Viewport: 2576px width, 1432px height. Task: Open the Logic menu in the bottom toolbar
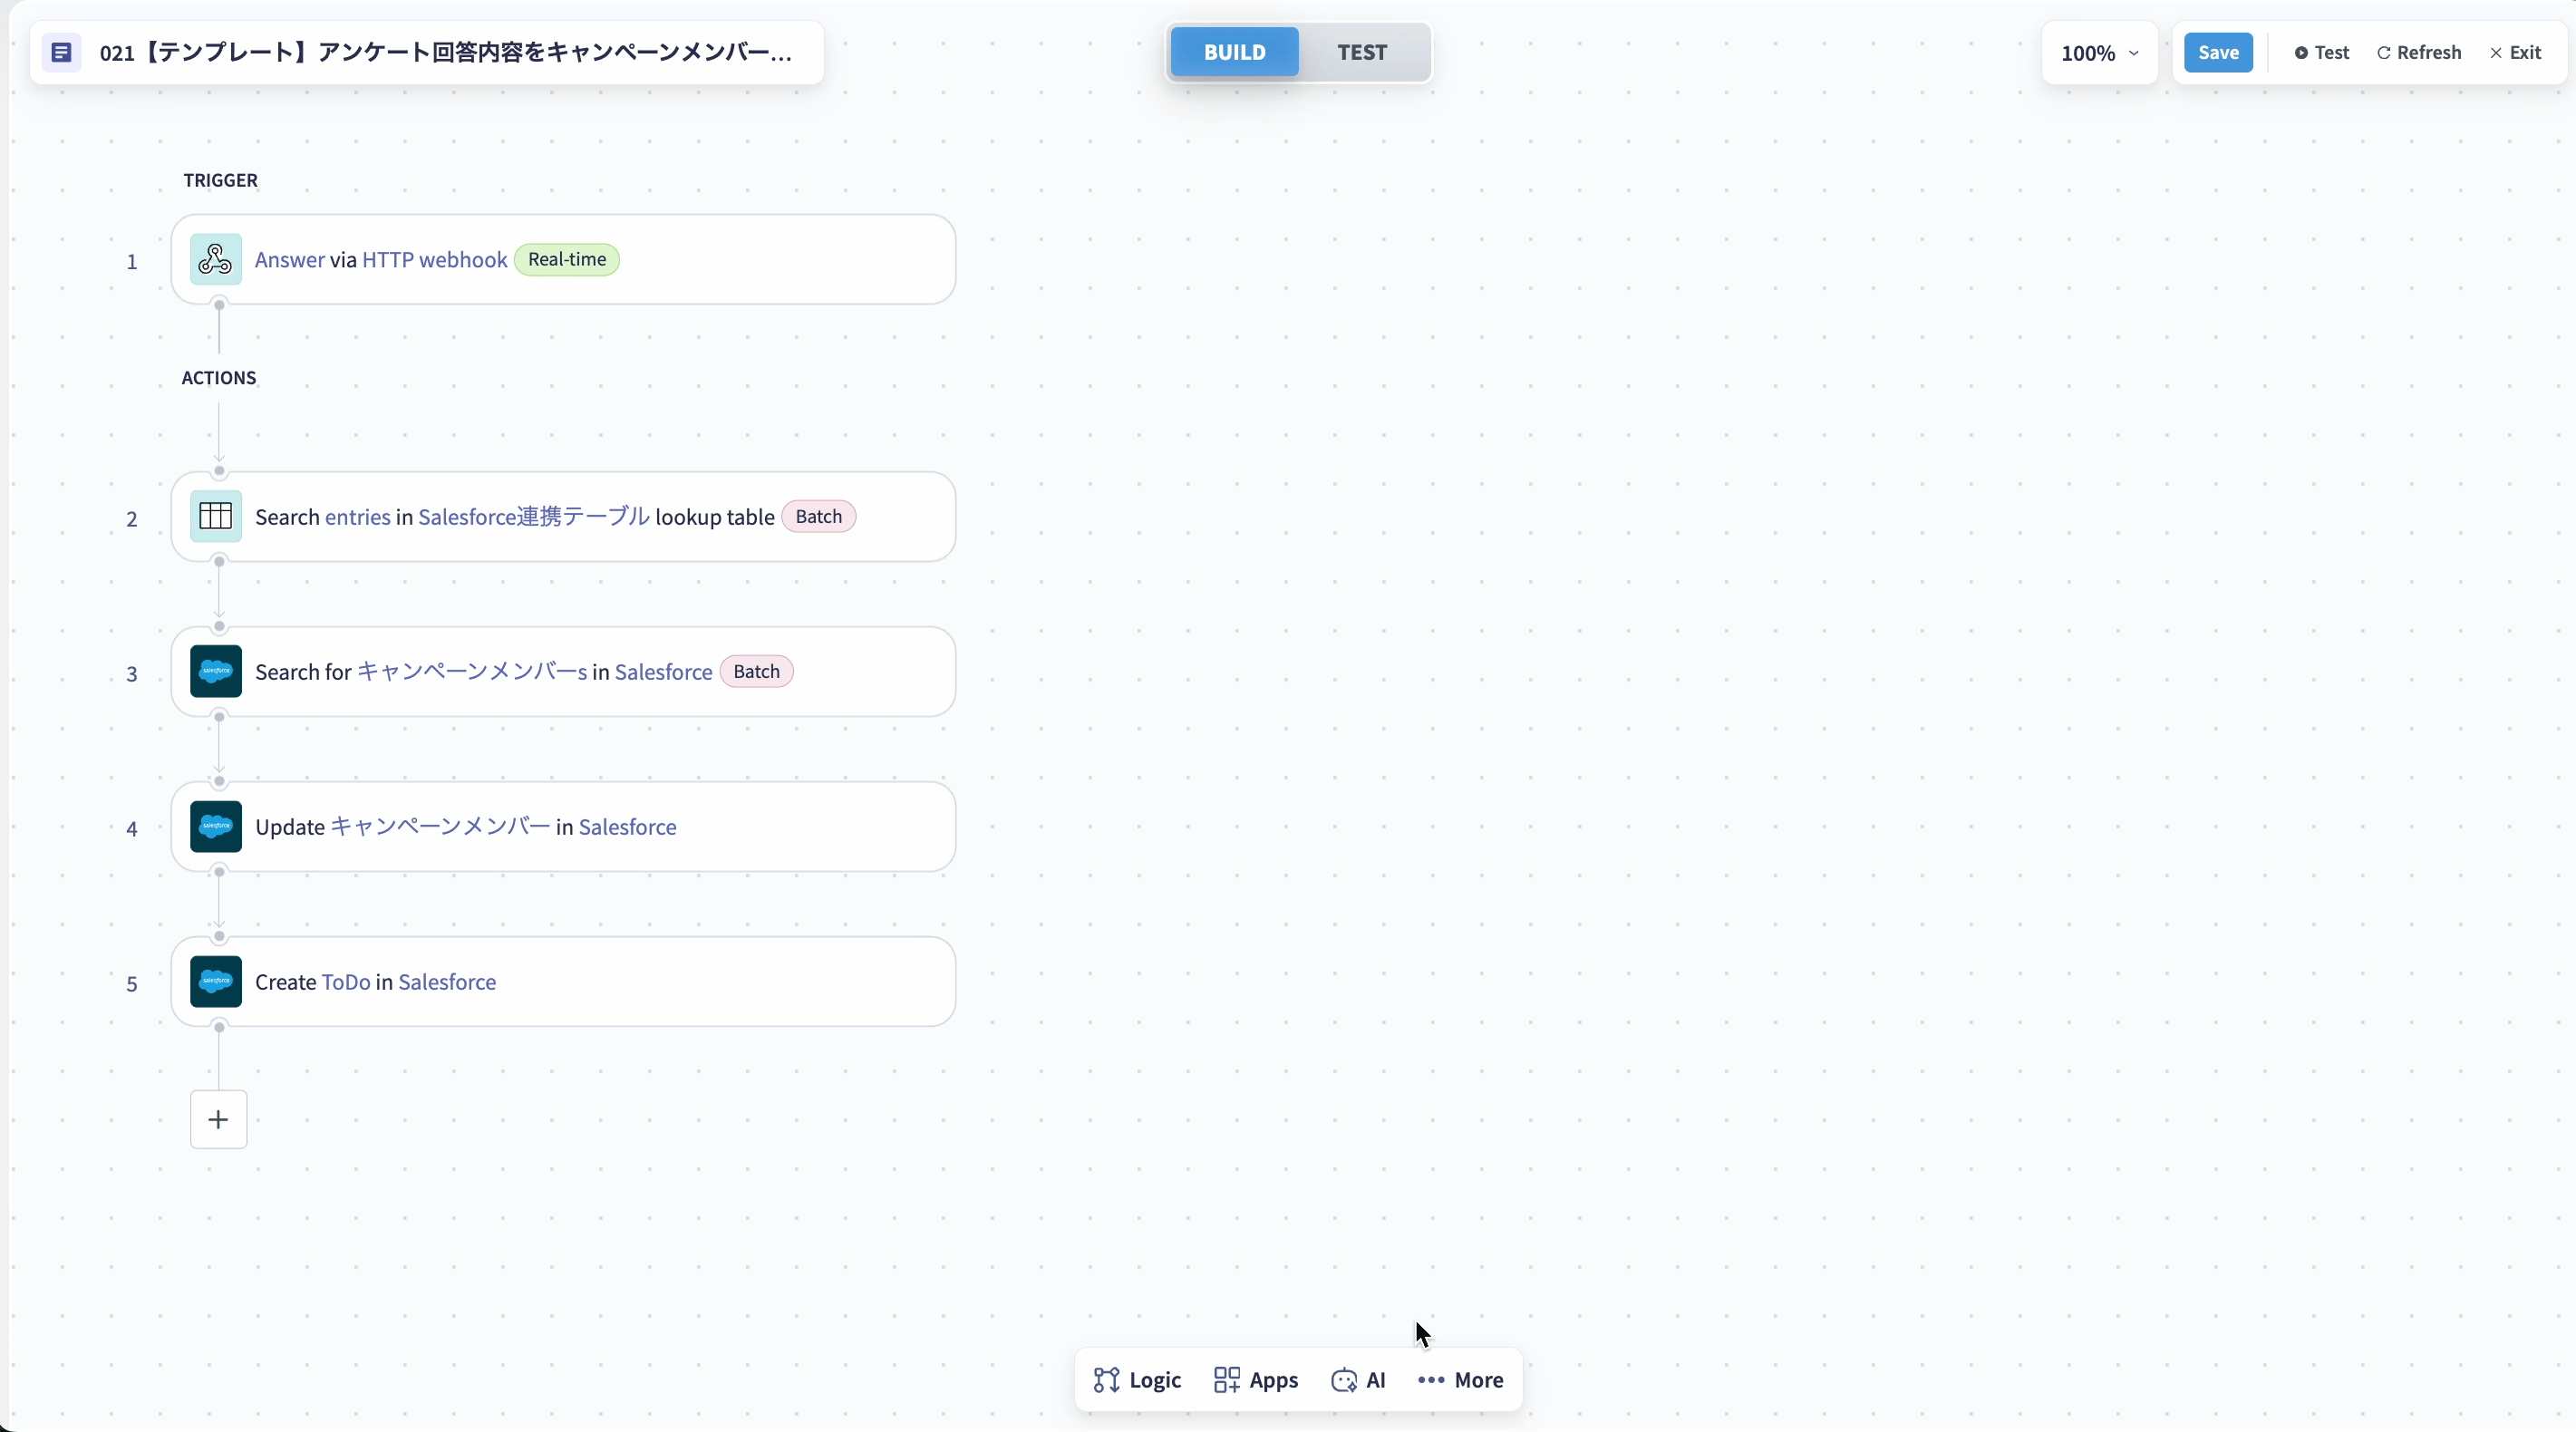[x=1137, y=1380]
